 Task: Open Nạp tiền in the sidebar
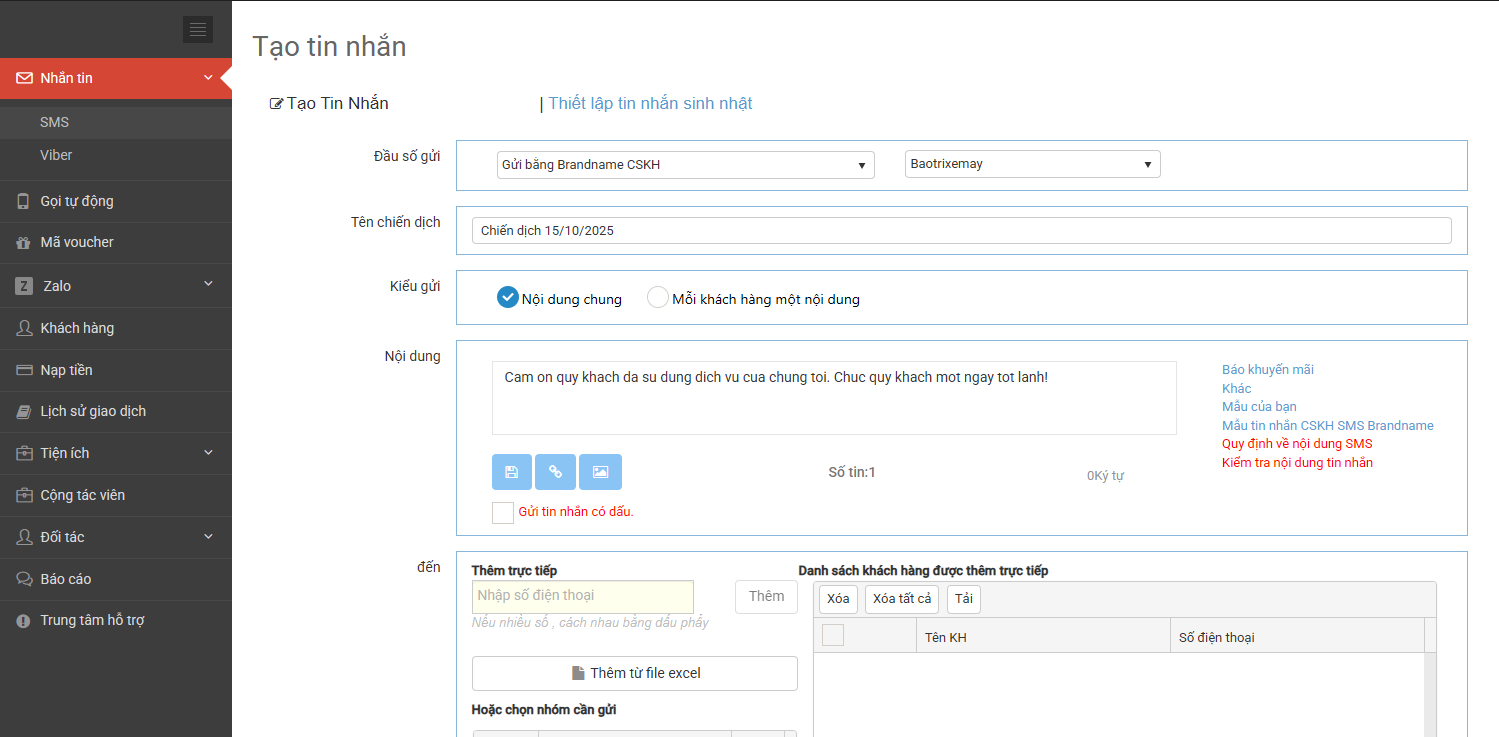tap(66, 370)
